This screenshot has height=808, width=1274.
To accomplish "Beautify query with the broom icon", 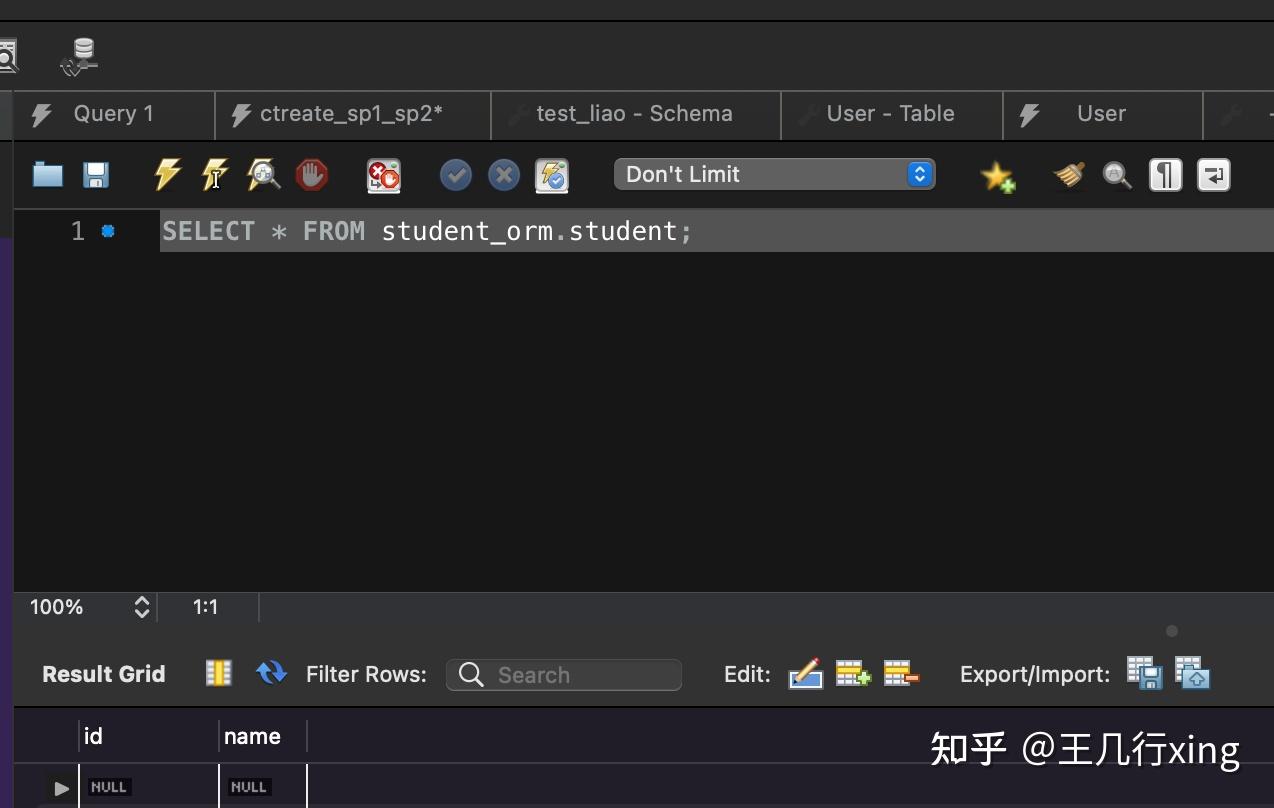I will tap(1069, 175).
